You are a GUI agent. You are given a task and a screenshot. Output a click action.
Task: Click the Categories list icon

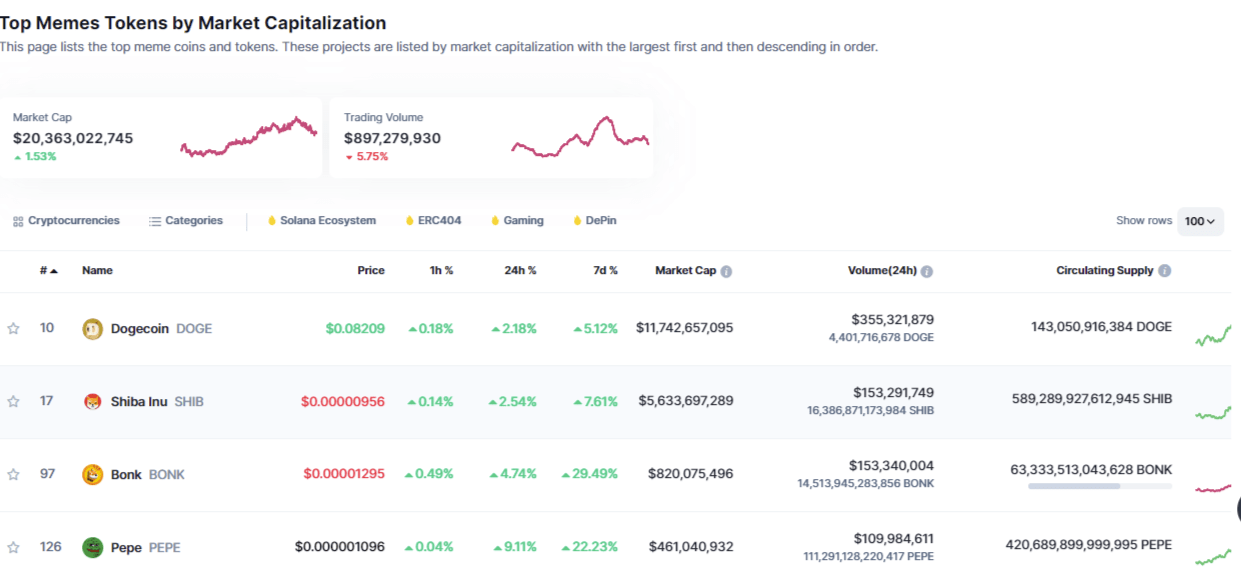pyautogui.click(x=155, y=221)
